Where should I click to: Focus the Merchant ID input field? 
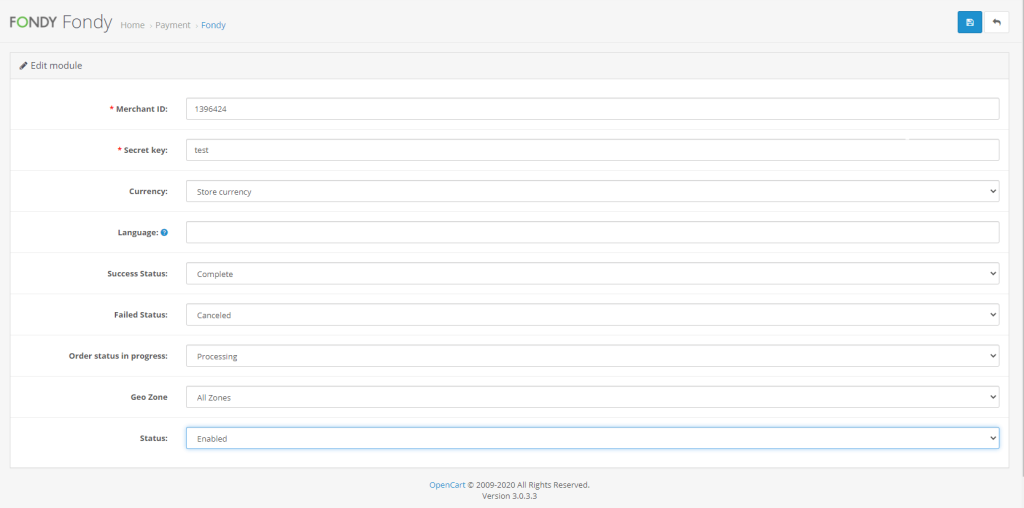[x=592, y=108]
